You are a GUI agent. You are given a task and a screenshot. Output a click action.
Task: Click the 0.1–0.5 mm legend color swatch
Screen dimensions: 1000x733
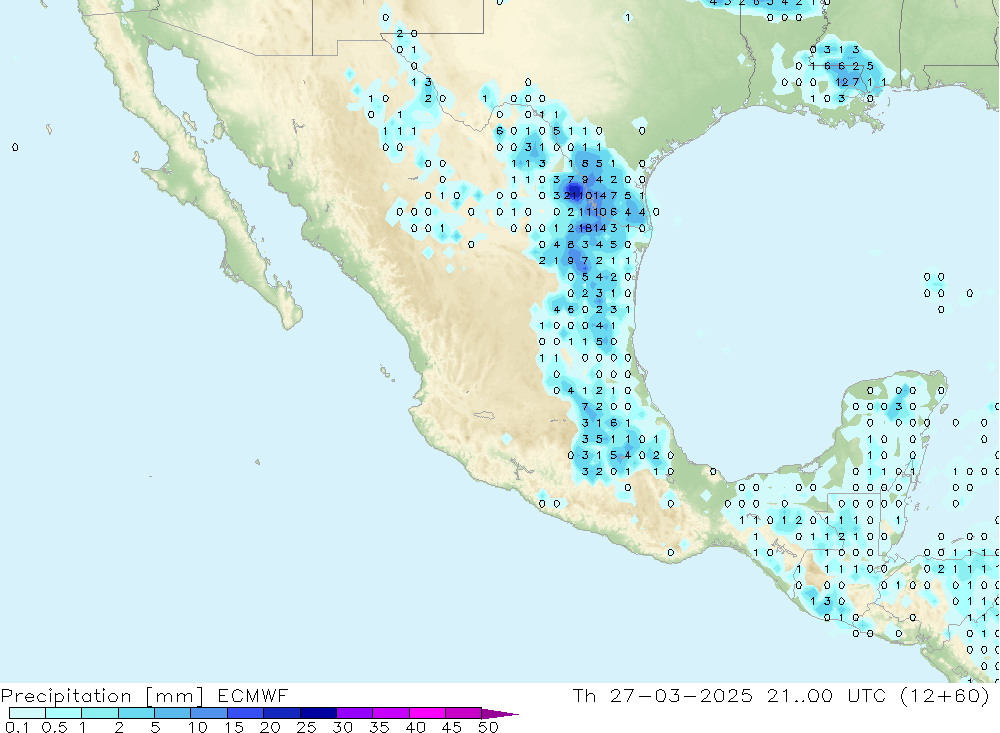(x=27, y=713)
